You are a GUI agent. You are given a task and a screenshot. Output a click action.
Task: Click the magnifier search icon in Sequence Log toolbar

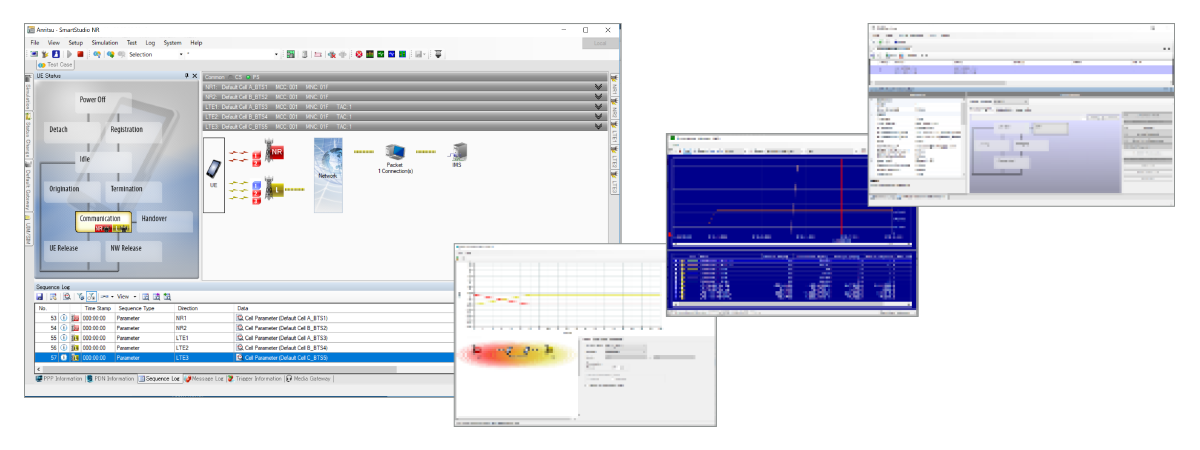click(67, 296)
